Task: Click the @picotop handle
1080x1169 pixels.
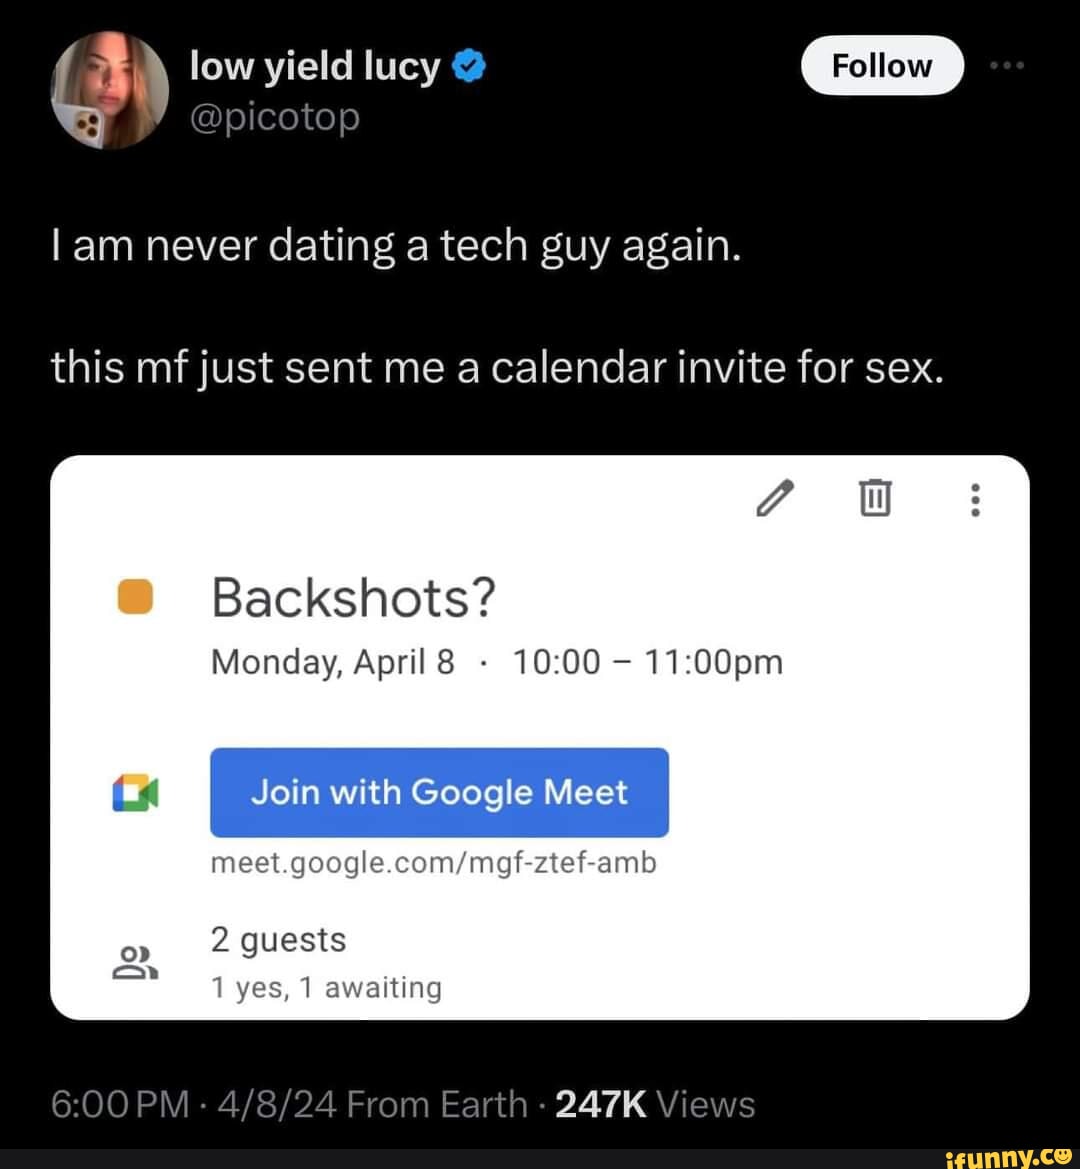Action: tap(273, 117)
